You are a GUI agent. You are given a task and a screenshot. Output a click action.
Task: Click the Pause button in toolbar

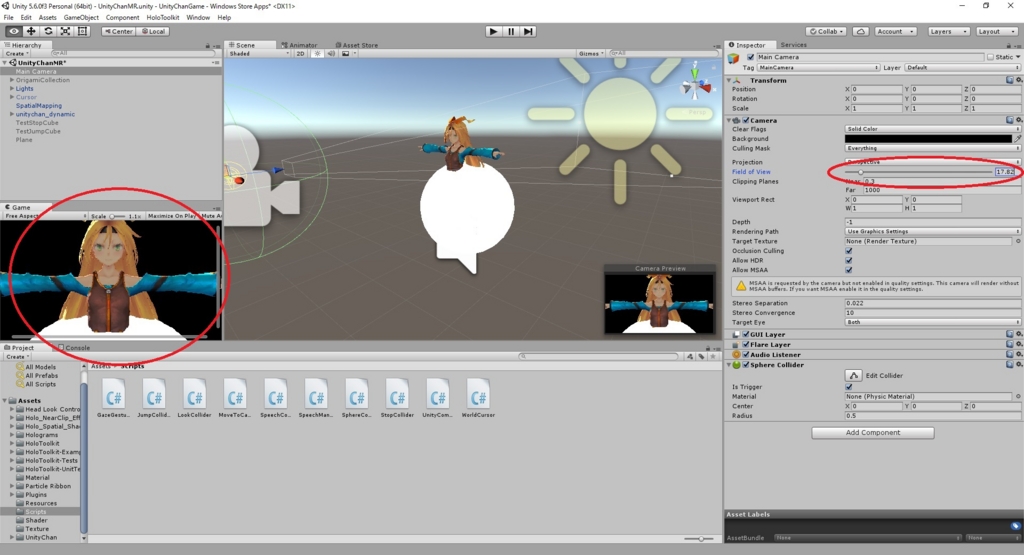511,31
